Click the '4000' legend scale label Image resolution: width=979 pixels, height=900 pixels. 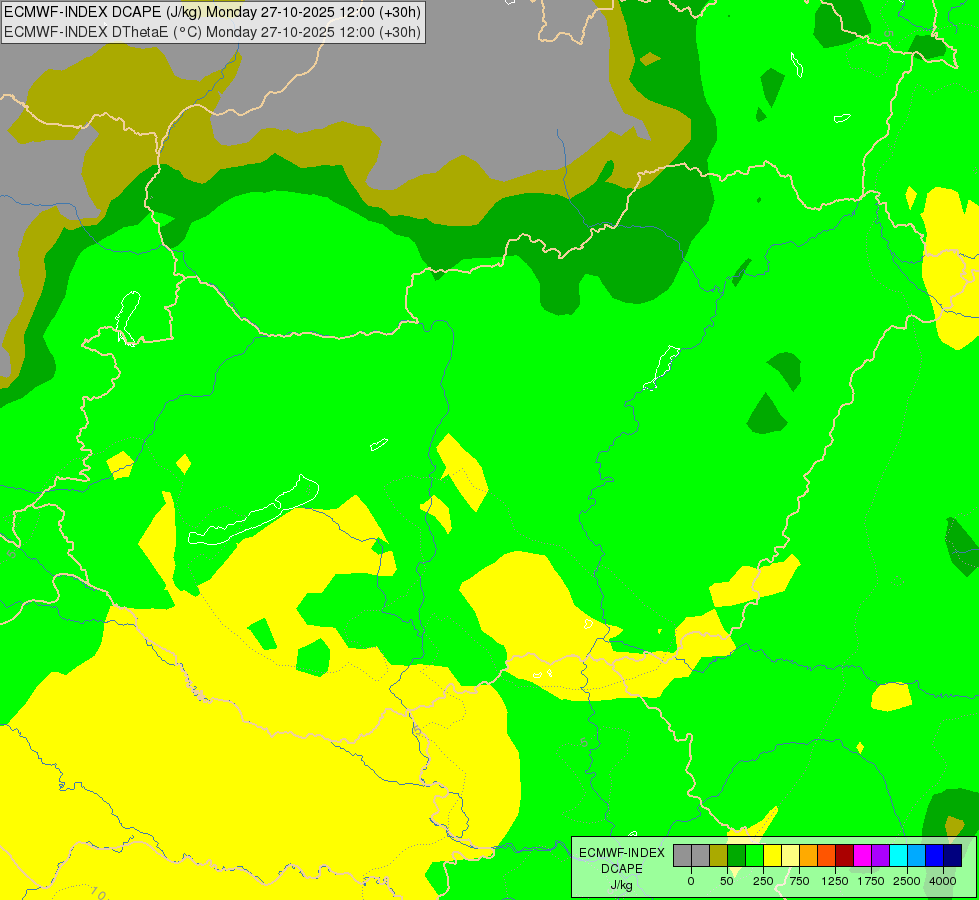pos(943,881)
